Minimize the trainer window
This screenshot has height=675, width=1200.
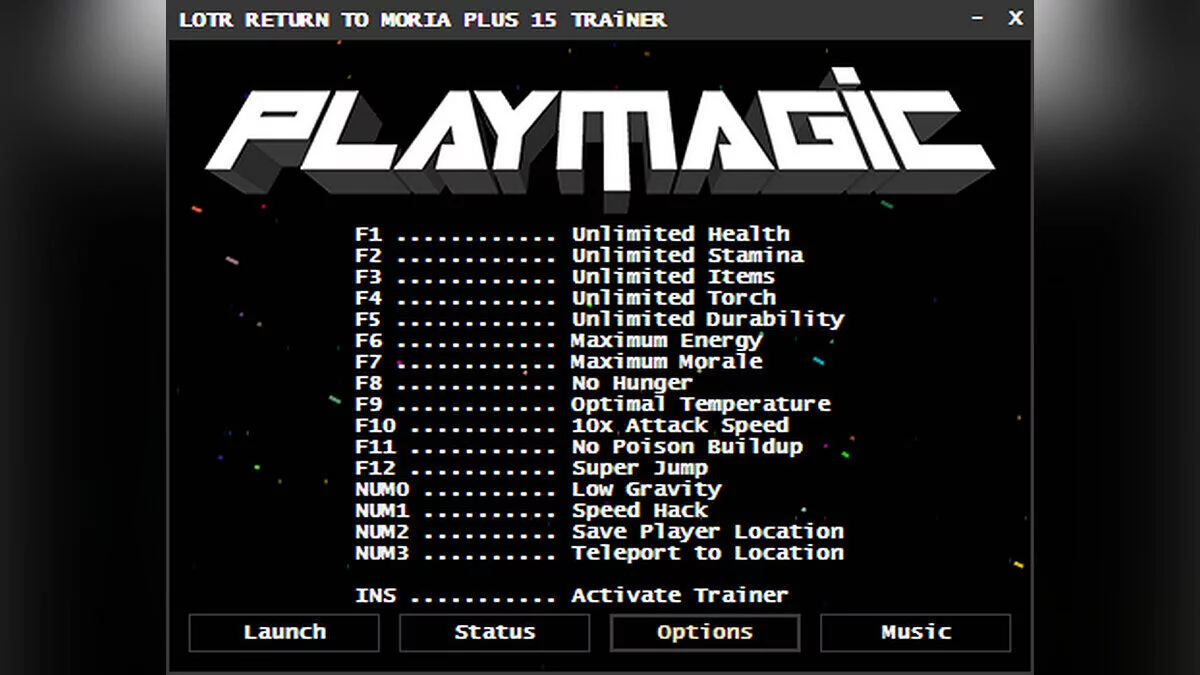click(x=977, y=19)
